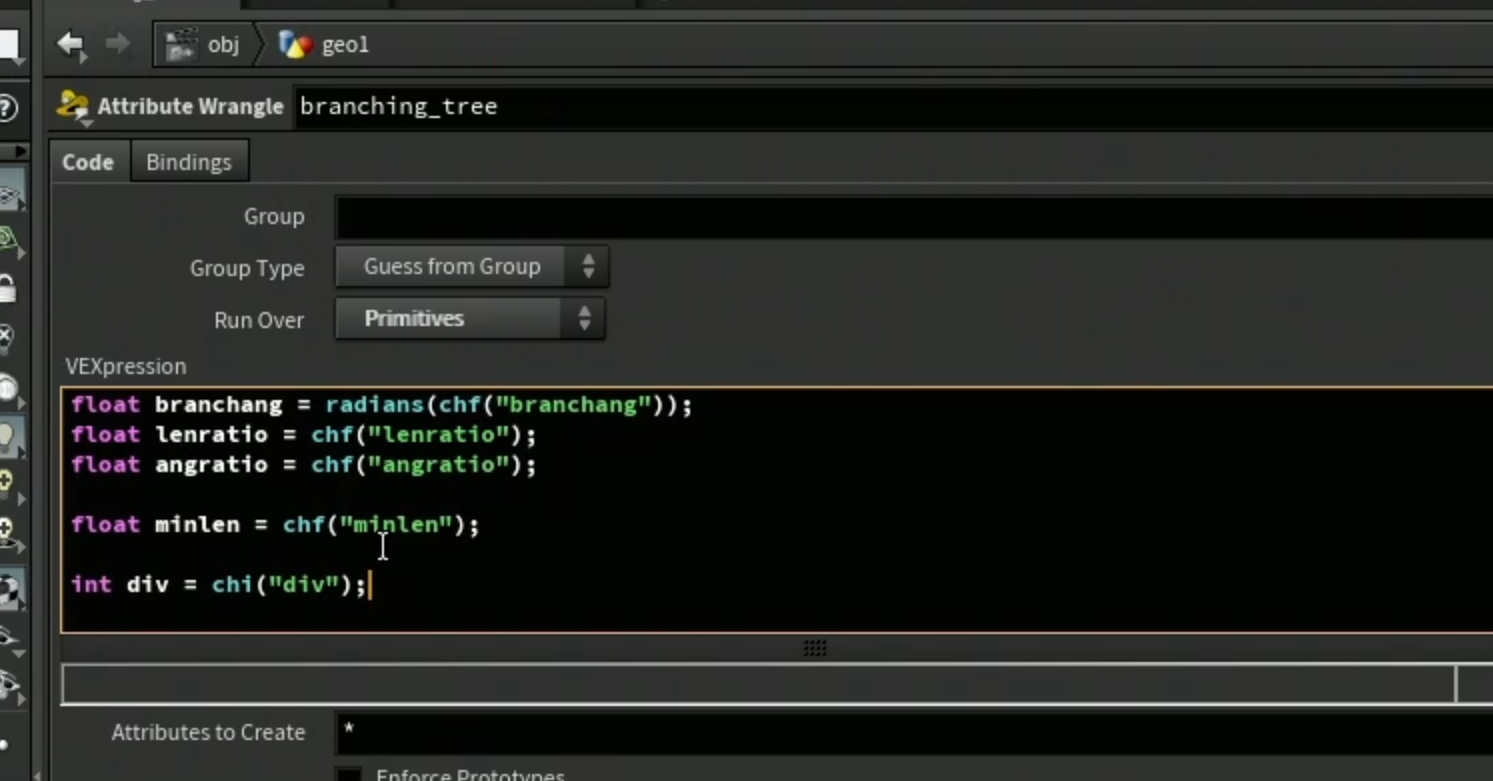Select the Code tab
The height and width of the screenshot is (781, 1493).
(88, 162)
